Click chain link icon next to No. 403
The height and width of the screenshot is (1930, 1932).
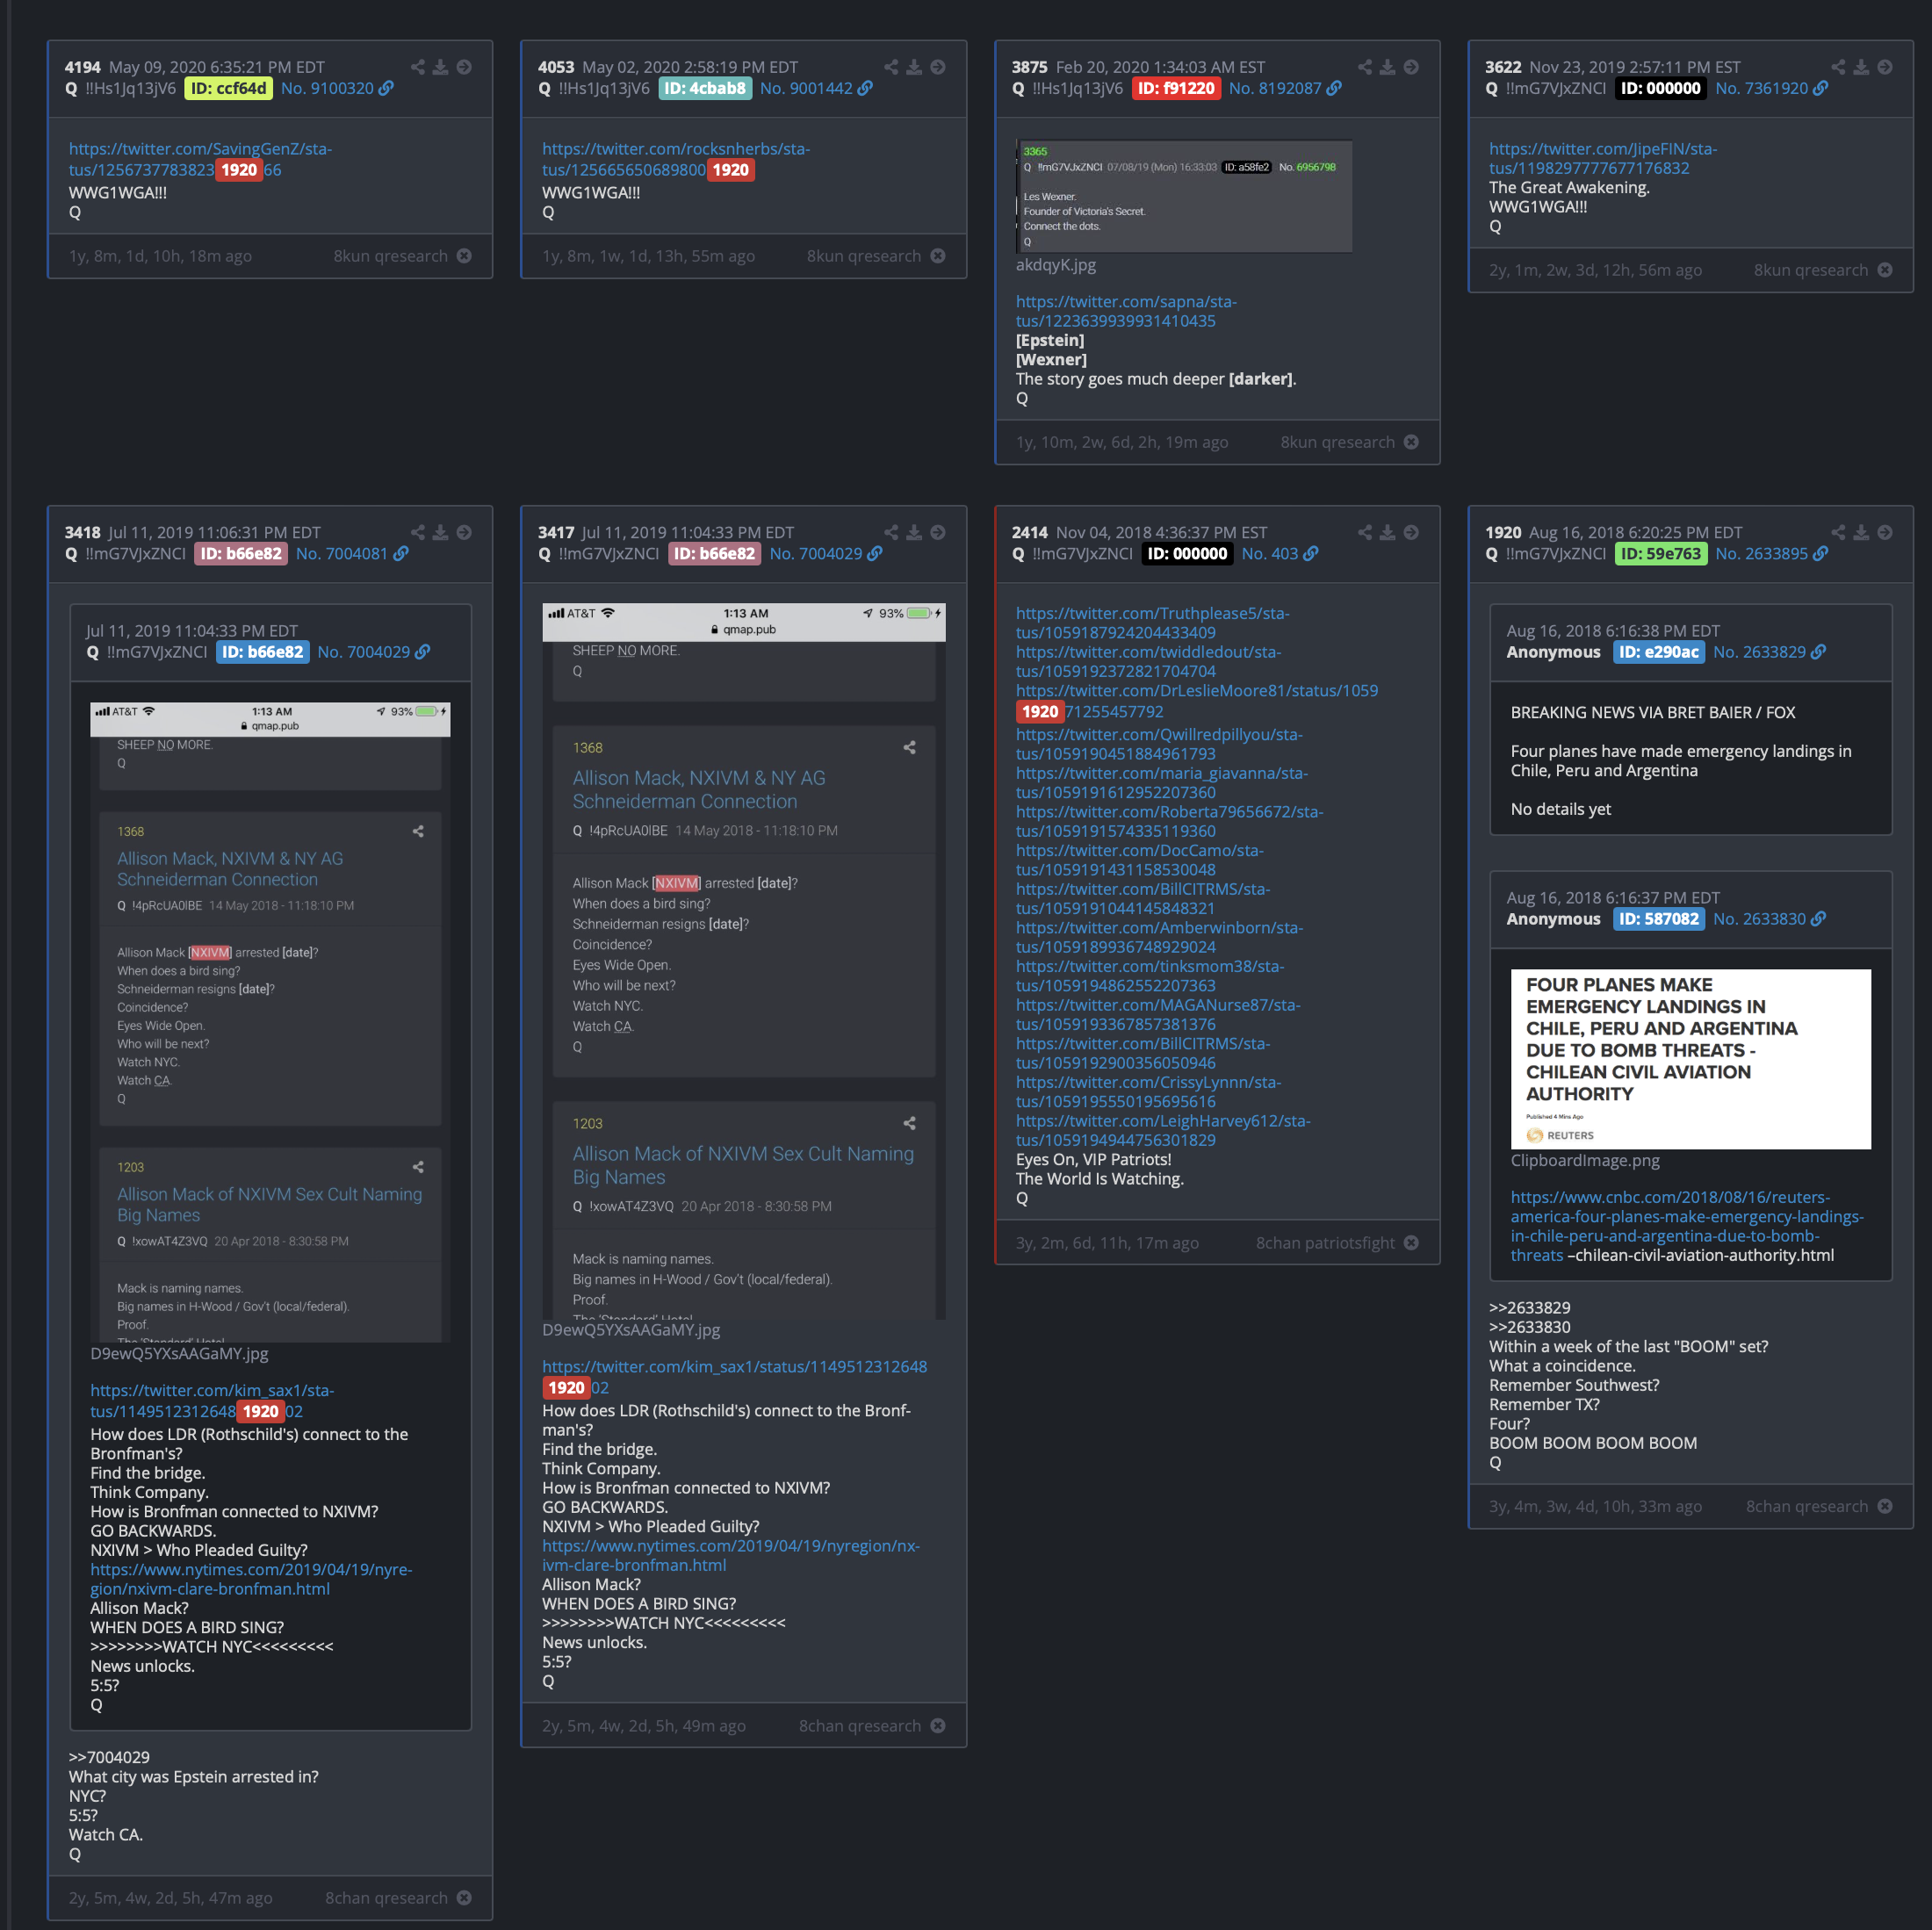coord(1311,553)
